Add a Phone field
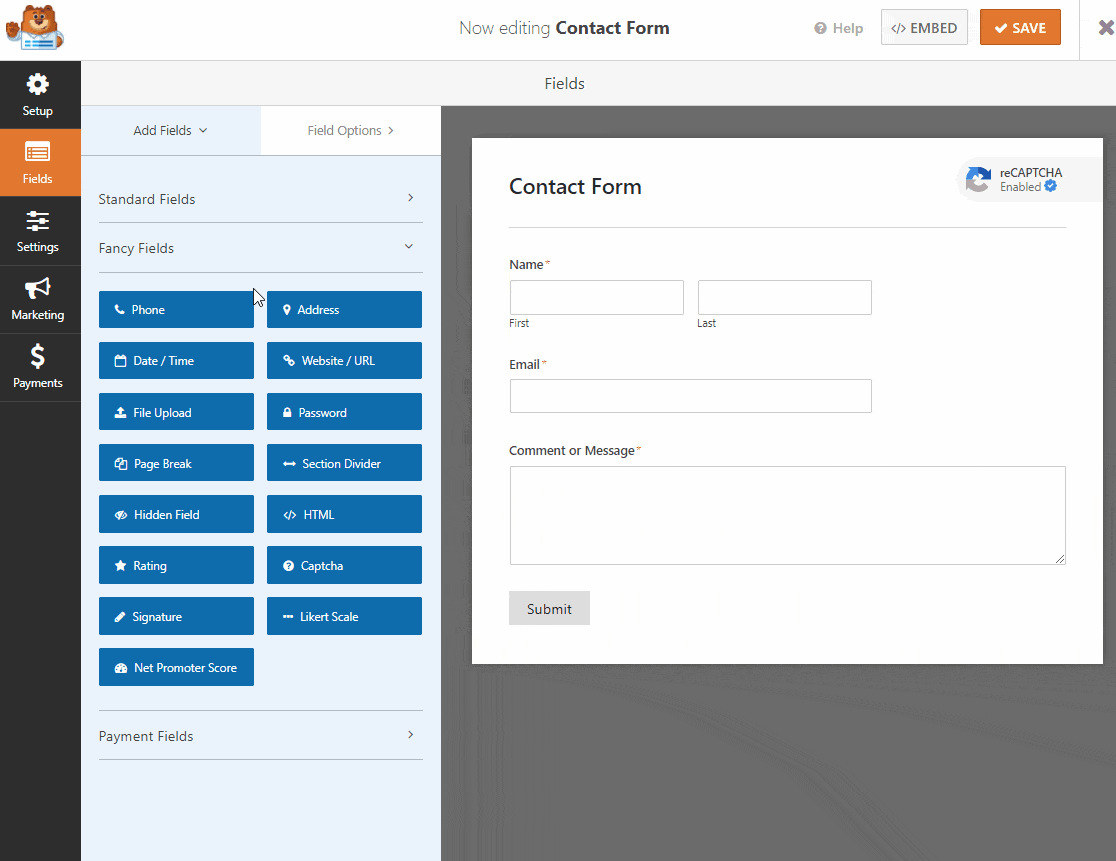The height and width of the screenshot is (861, 1116). click(176, 309)
